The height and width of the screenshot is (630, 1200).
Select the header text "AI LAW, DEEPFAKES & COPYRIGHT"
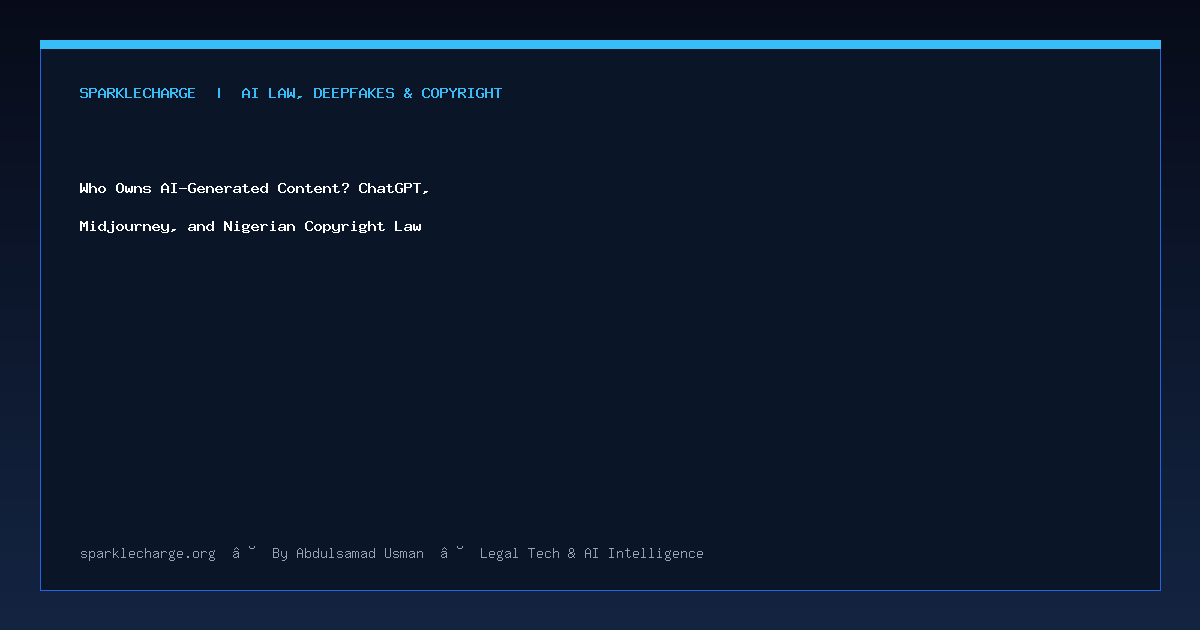(372, 93)
